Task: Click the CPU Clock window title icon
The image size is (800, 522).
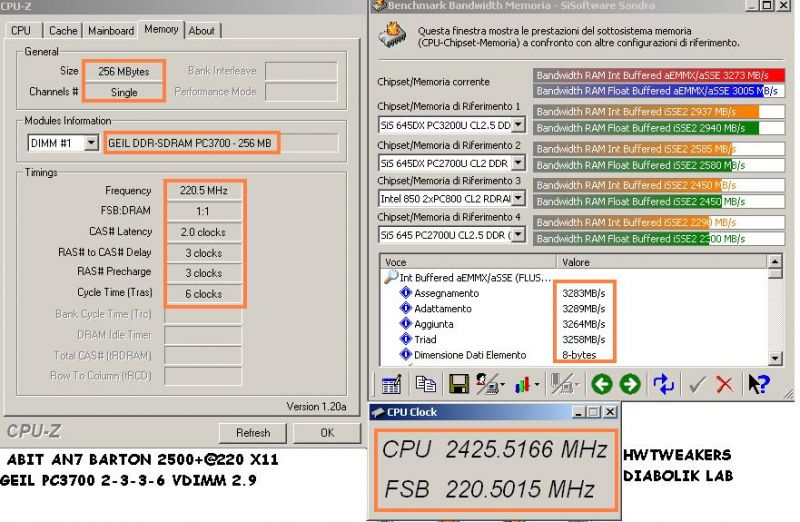Action: [378, 412]
